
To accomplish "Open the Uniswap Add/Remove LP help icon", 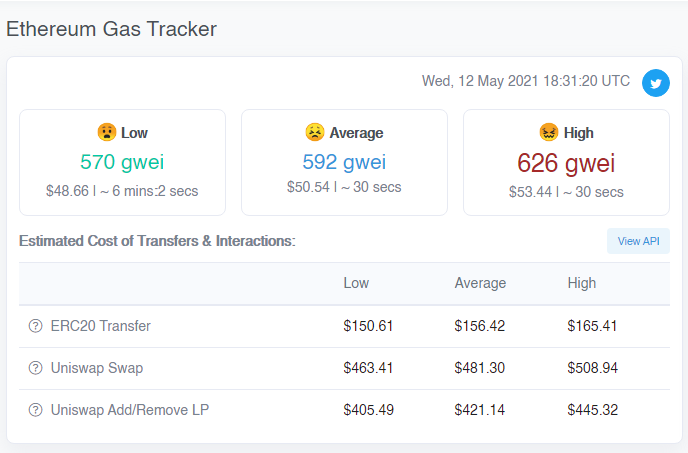I will 36,410.
